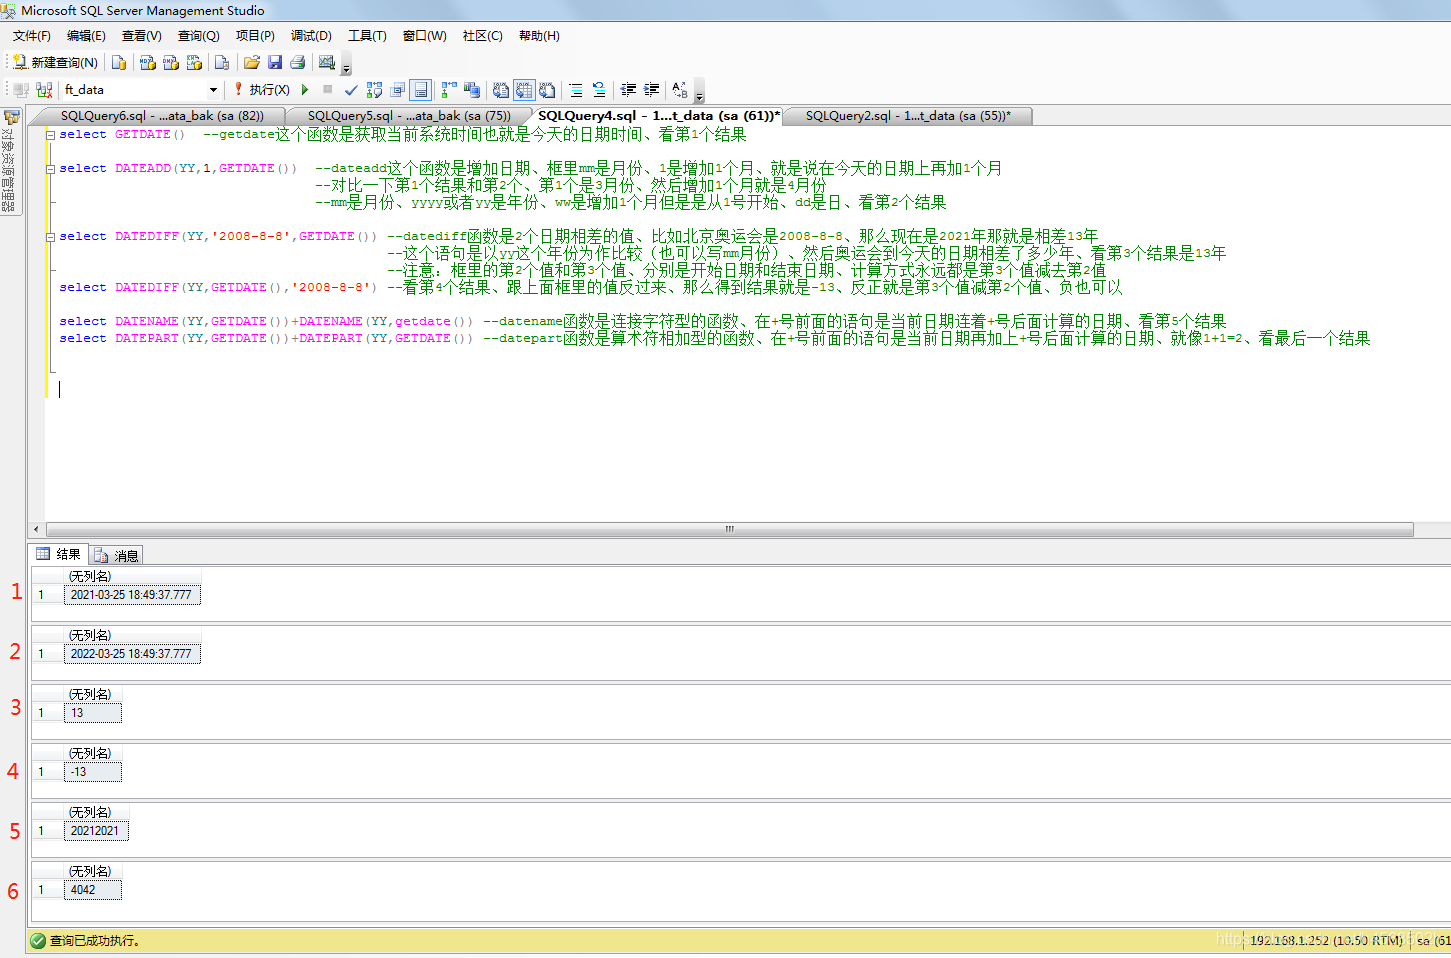Toggle results to grid mode
1451x958 pixels.
tap(524, 90)
